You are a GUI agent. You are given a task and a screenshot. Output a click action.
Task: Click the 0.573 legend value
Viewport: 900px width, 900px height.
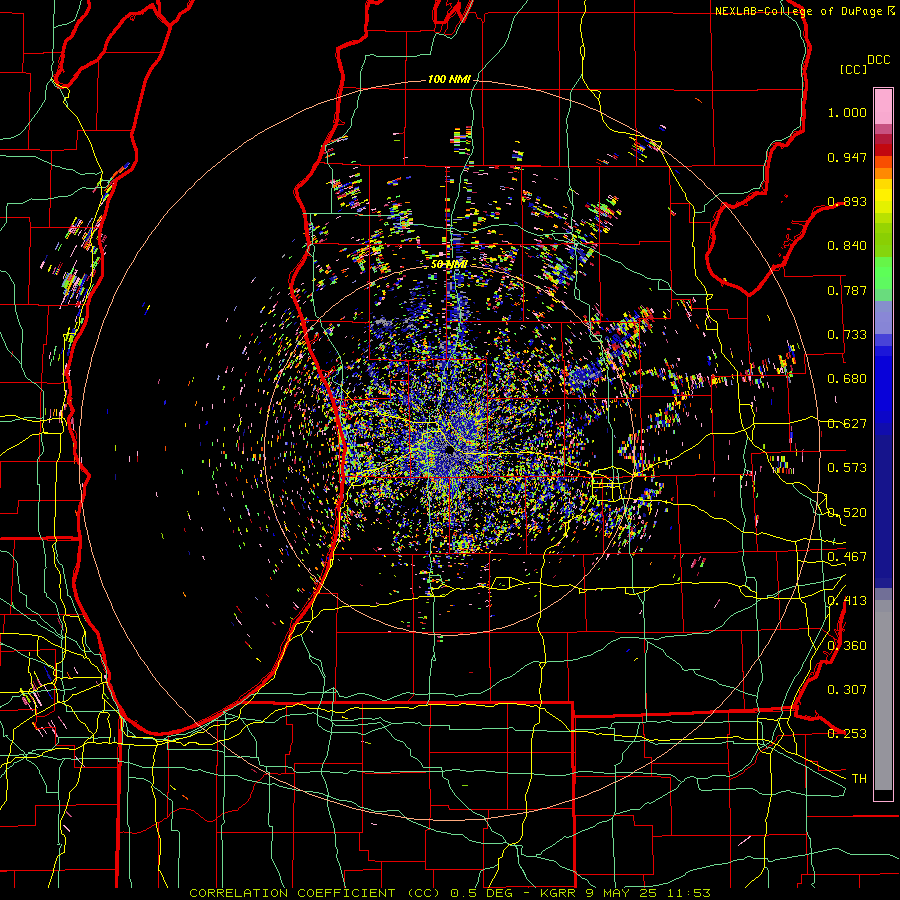tap(847, 468)
